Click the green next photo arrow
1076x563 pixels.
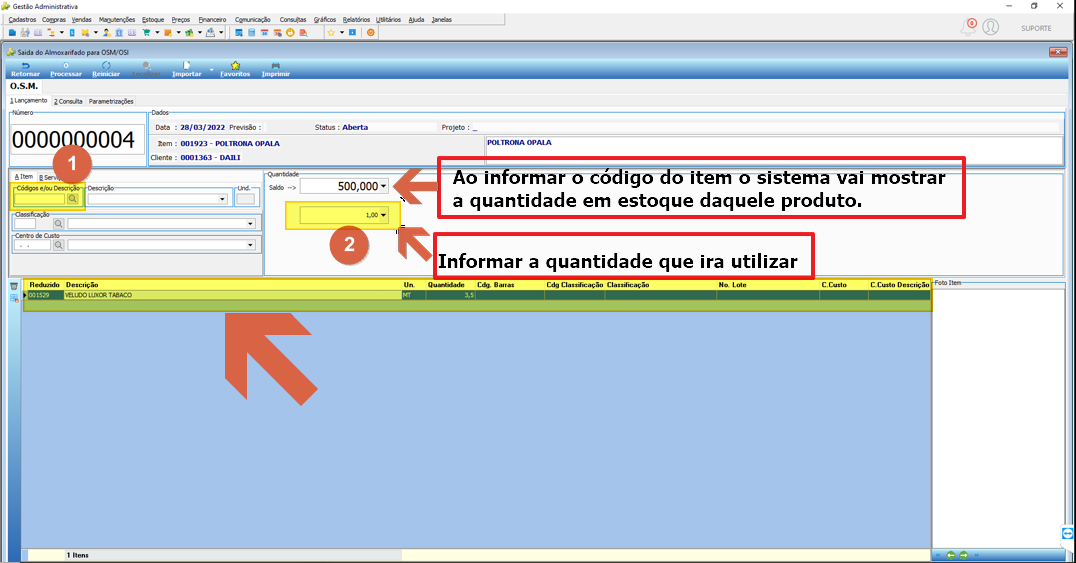click(963, 555)
